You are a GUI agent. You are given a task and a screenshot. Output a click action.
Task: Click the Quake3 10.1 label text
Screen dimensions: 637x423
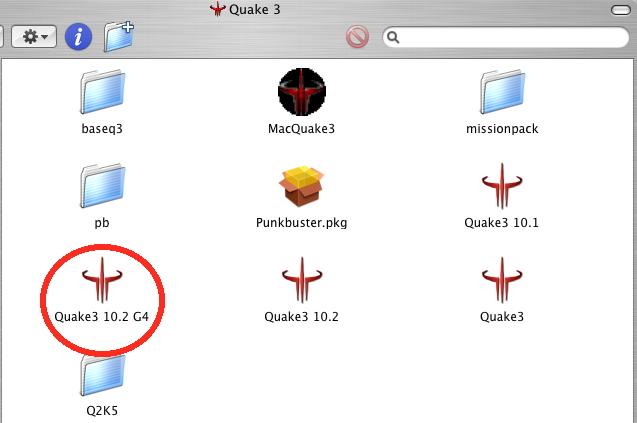[x=501, y=223]
